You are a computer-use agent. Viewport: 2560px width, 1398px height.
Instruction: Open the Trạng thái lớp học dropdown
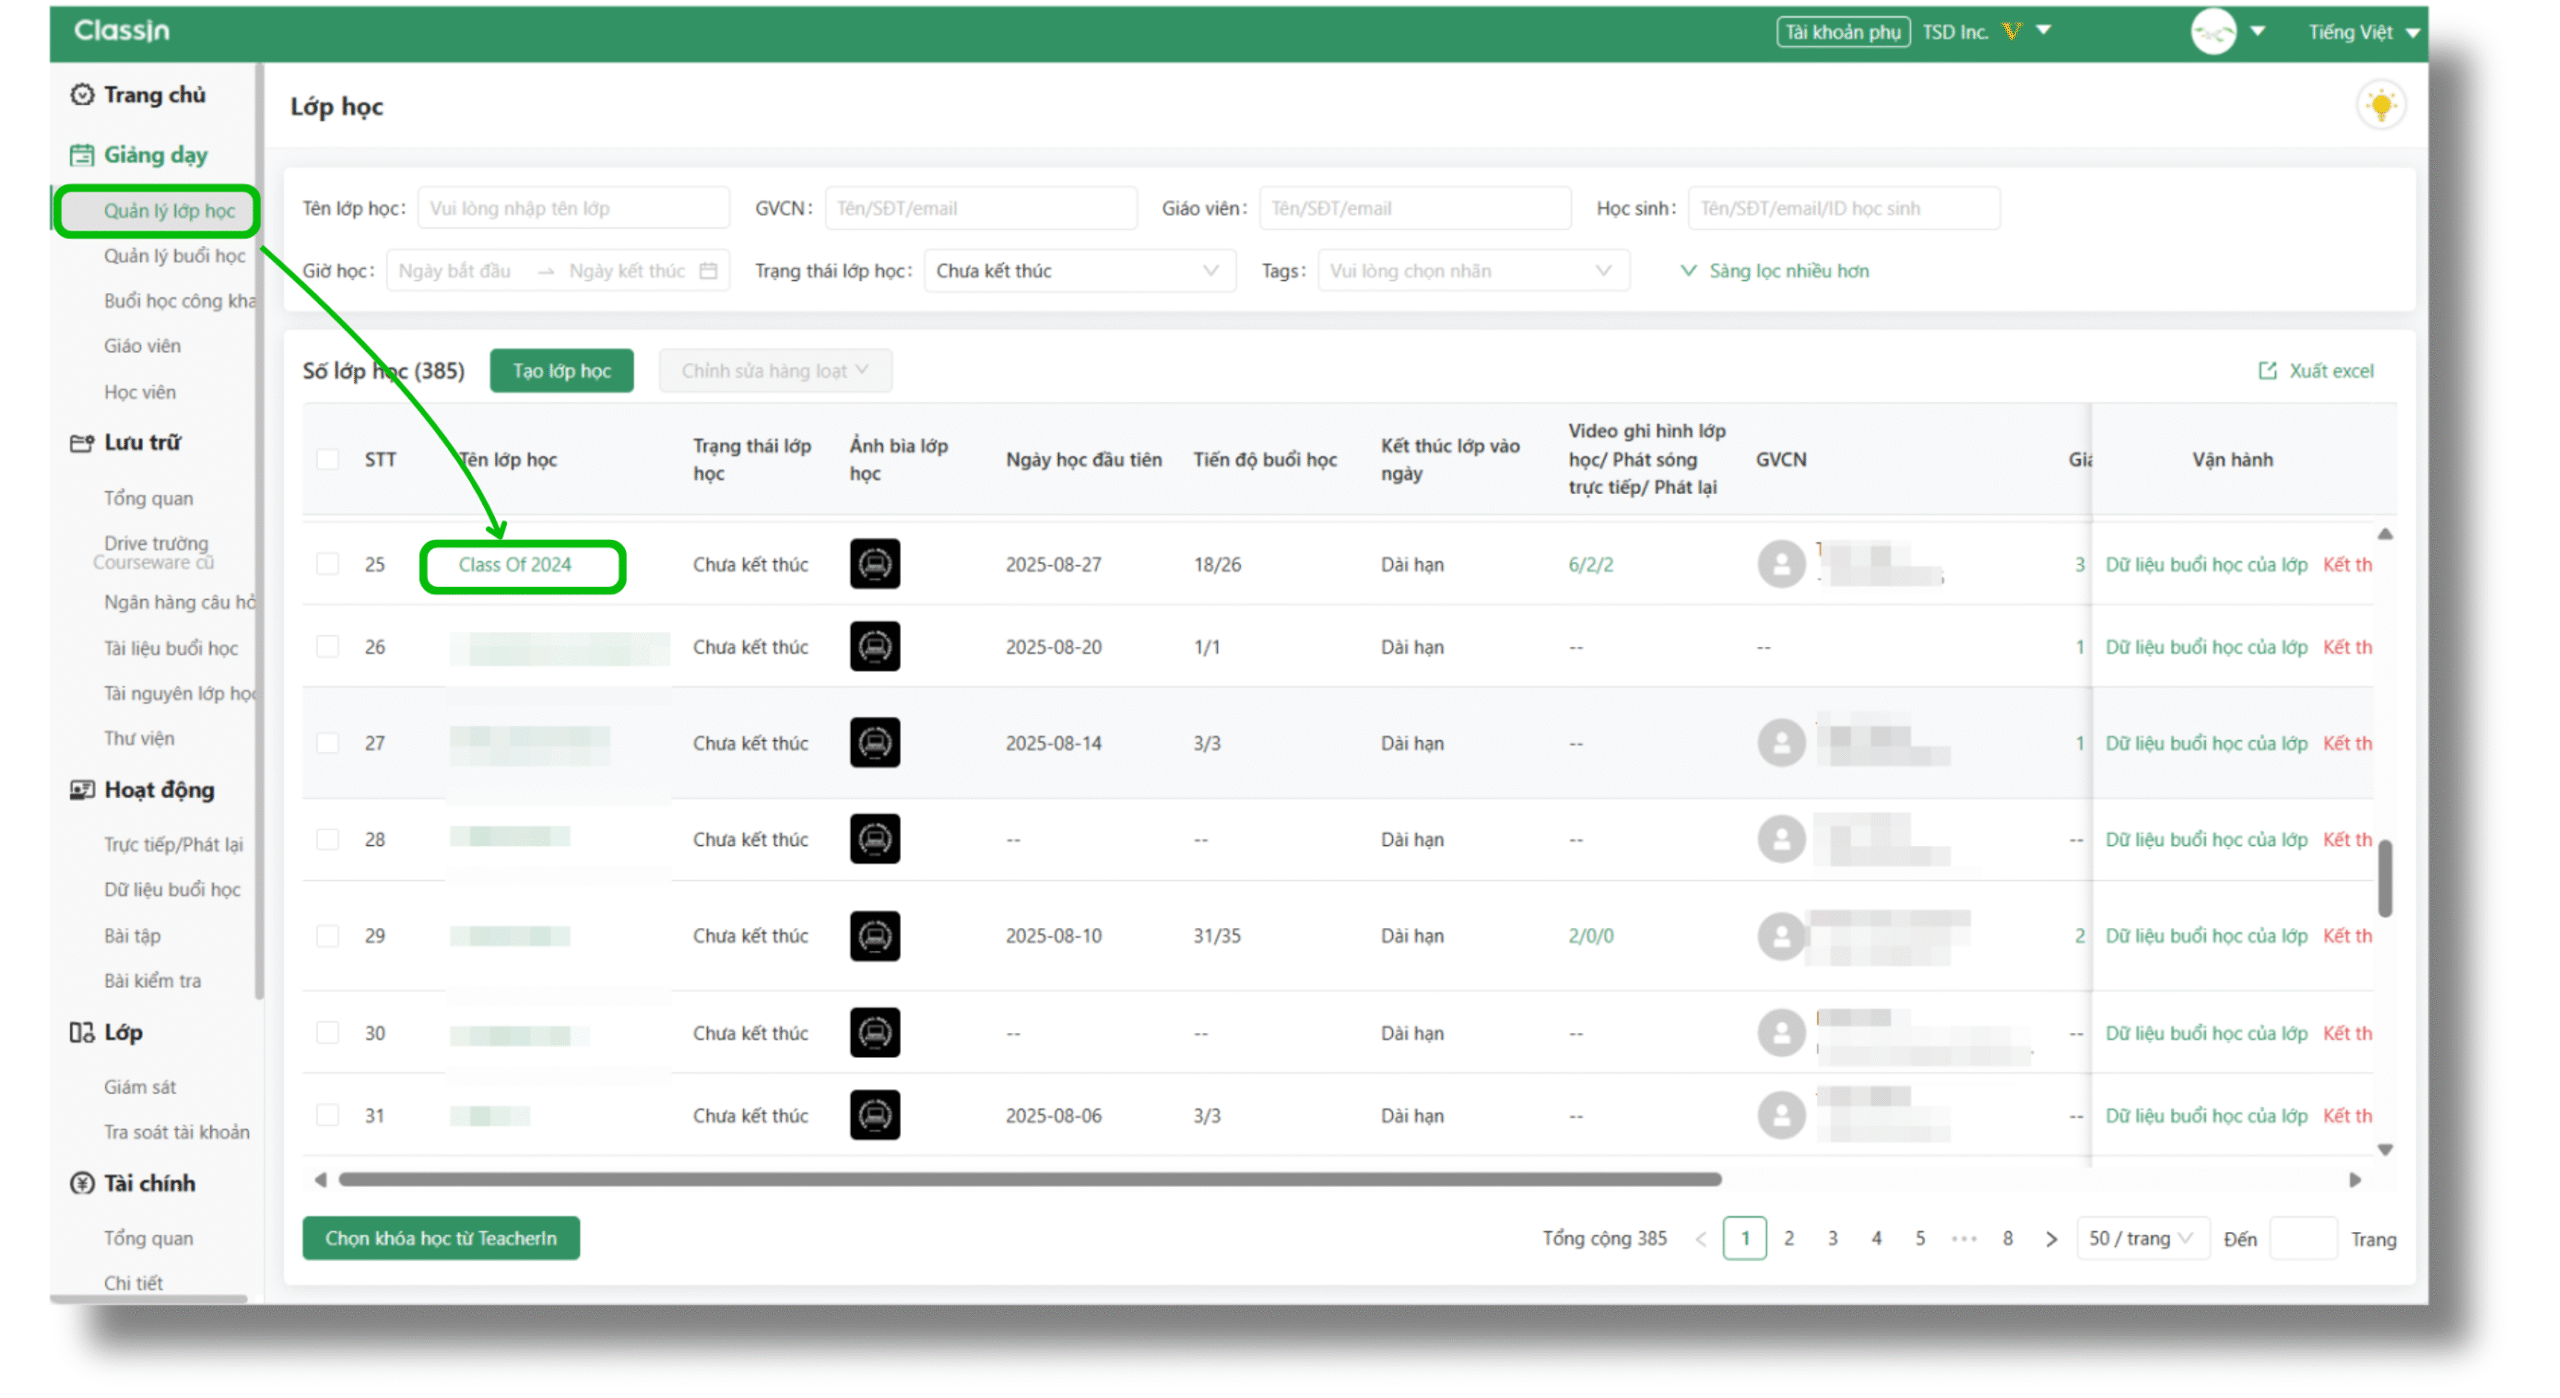point(1078,271)
